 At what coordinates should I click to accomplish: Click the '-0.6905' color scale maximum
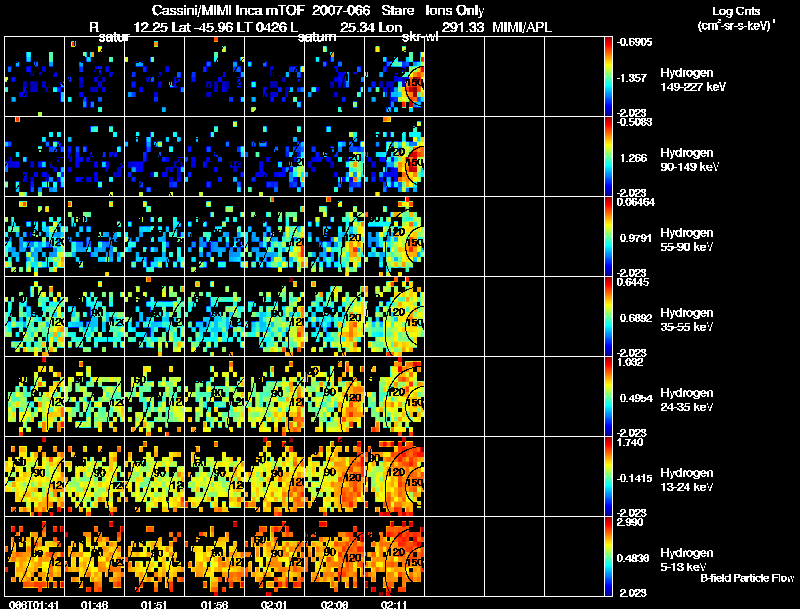[634, 42]
